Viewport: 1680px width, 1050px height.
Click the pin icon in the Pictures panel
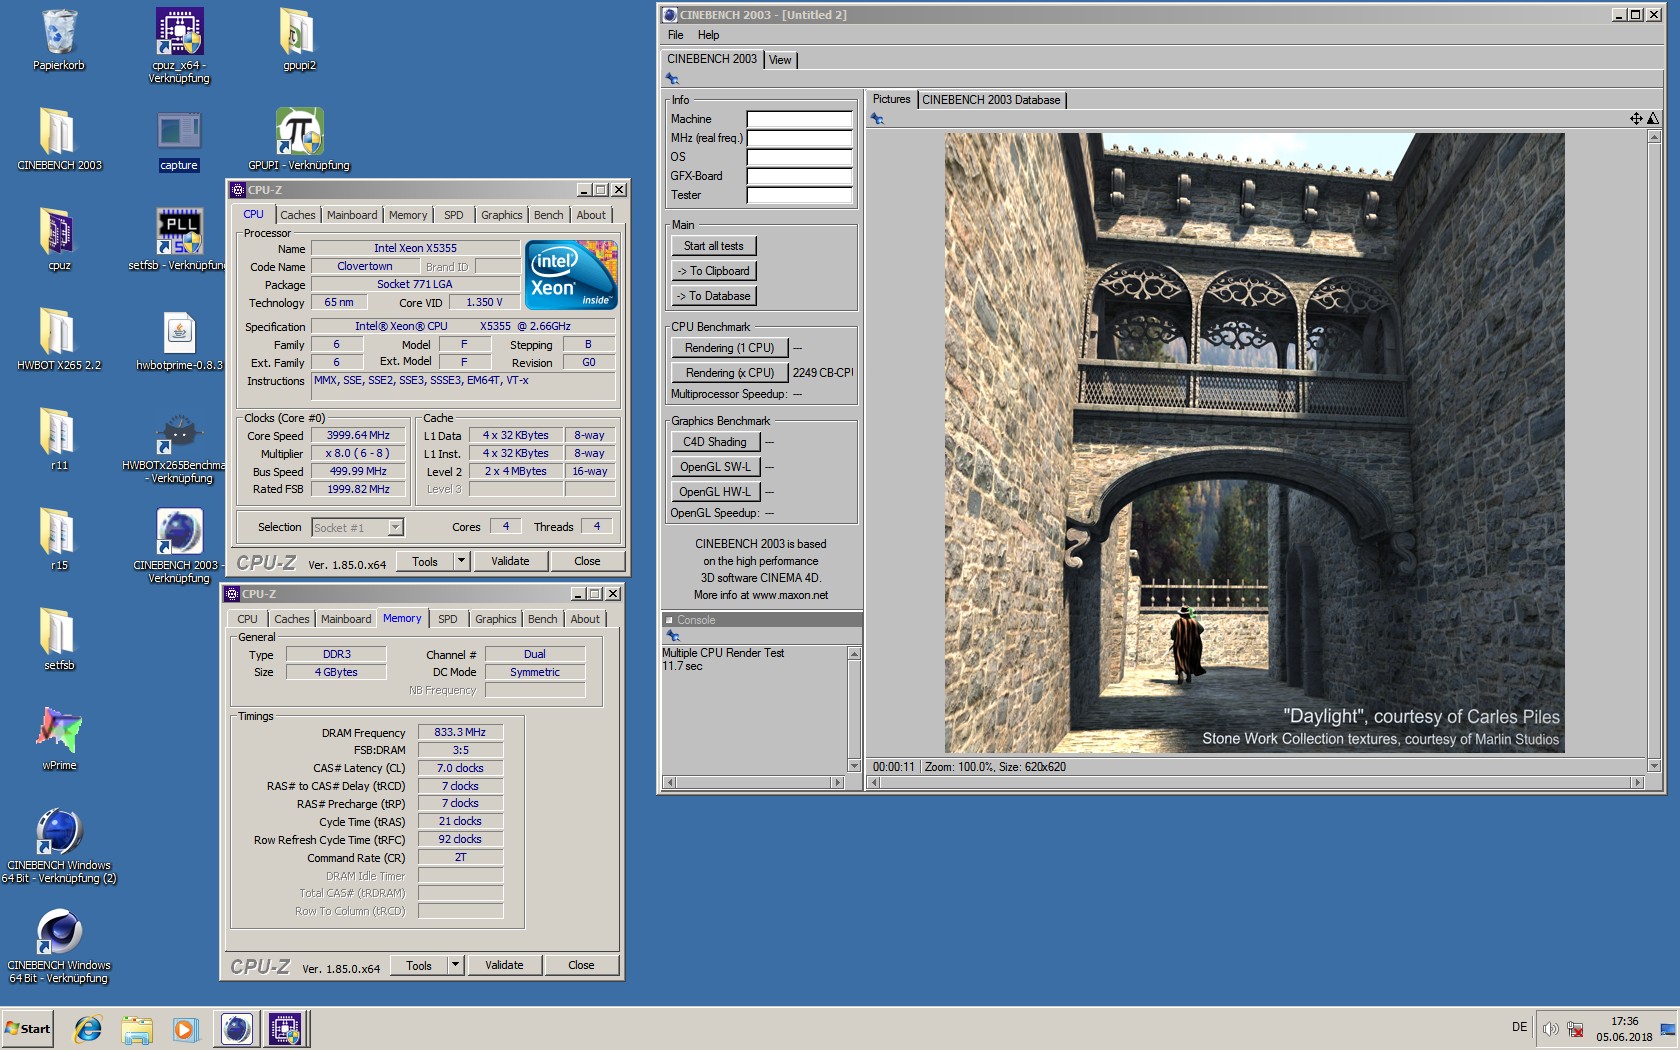(x=877, y=119)
